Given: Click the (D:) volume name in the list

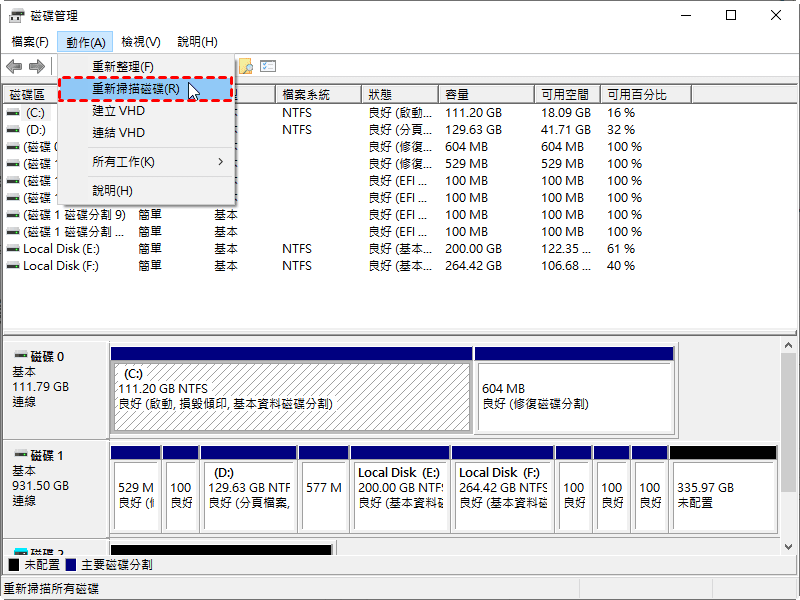Looking at the screenshot, I should click(x=36, y=130).
